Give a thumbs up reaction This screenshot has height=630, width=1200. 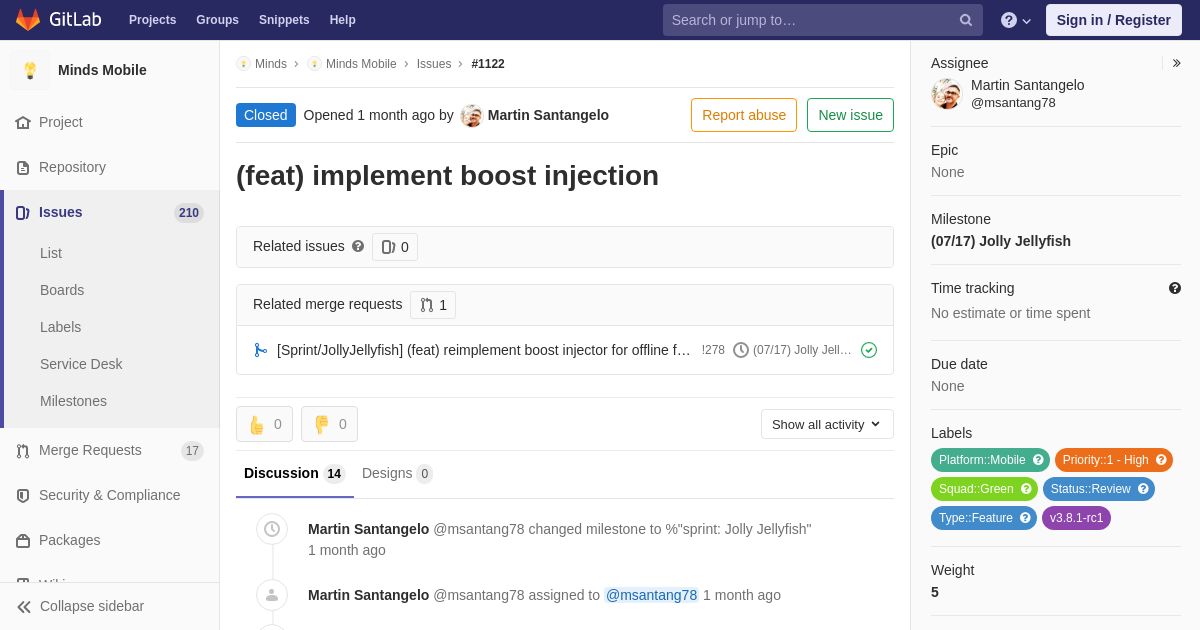[x=264, y=424]
